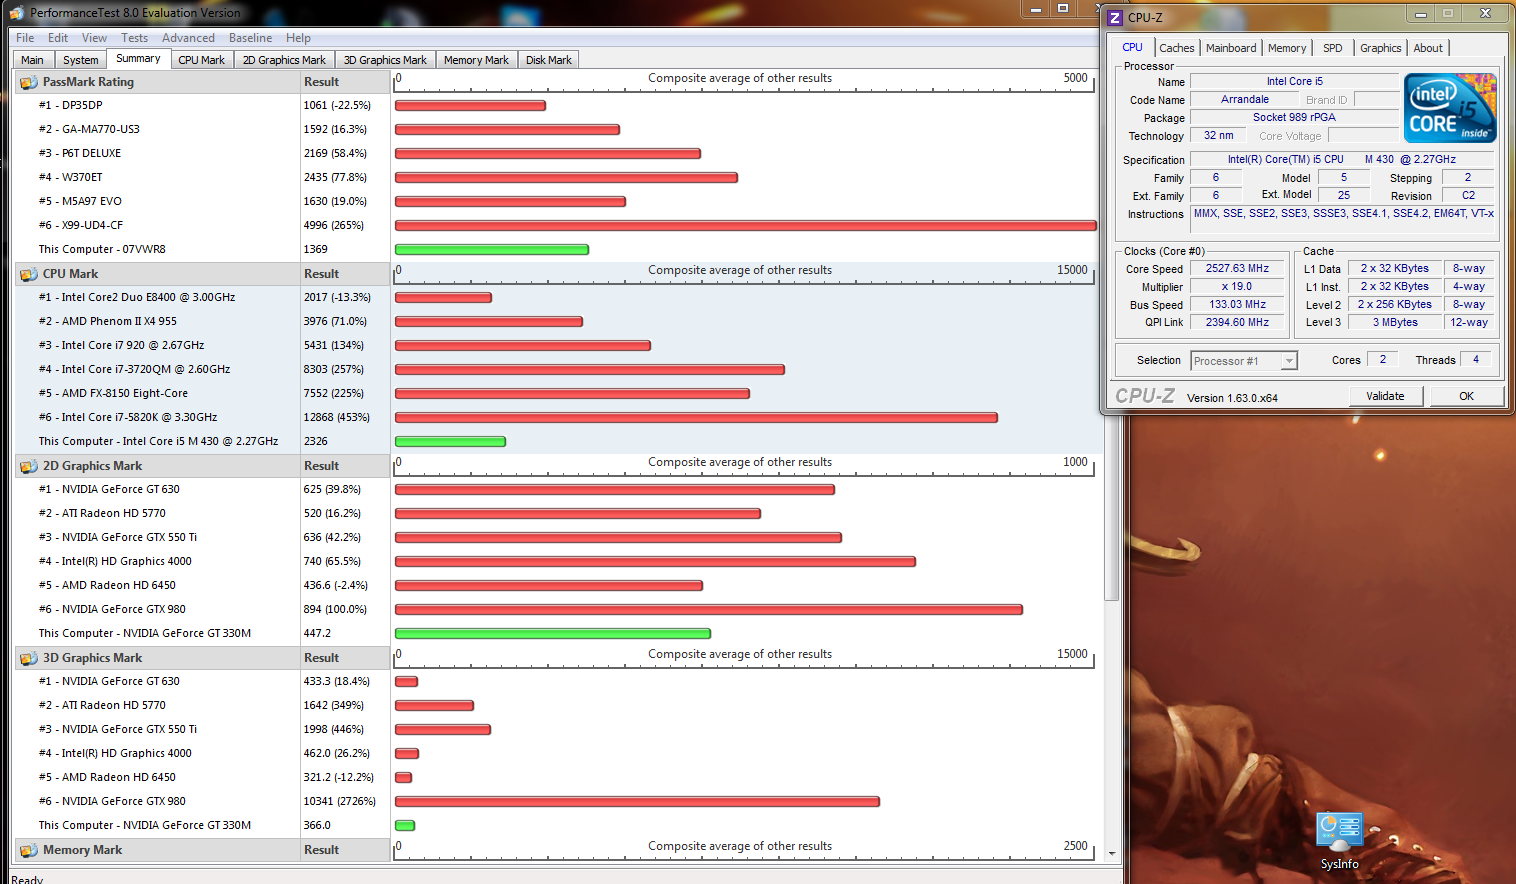The image size is (1516, 884).
Task: Open the Advanced menu
Action: [x=188, y=38]
